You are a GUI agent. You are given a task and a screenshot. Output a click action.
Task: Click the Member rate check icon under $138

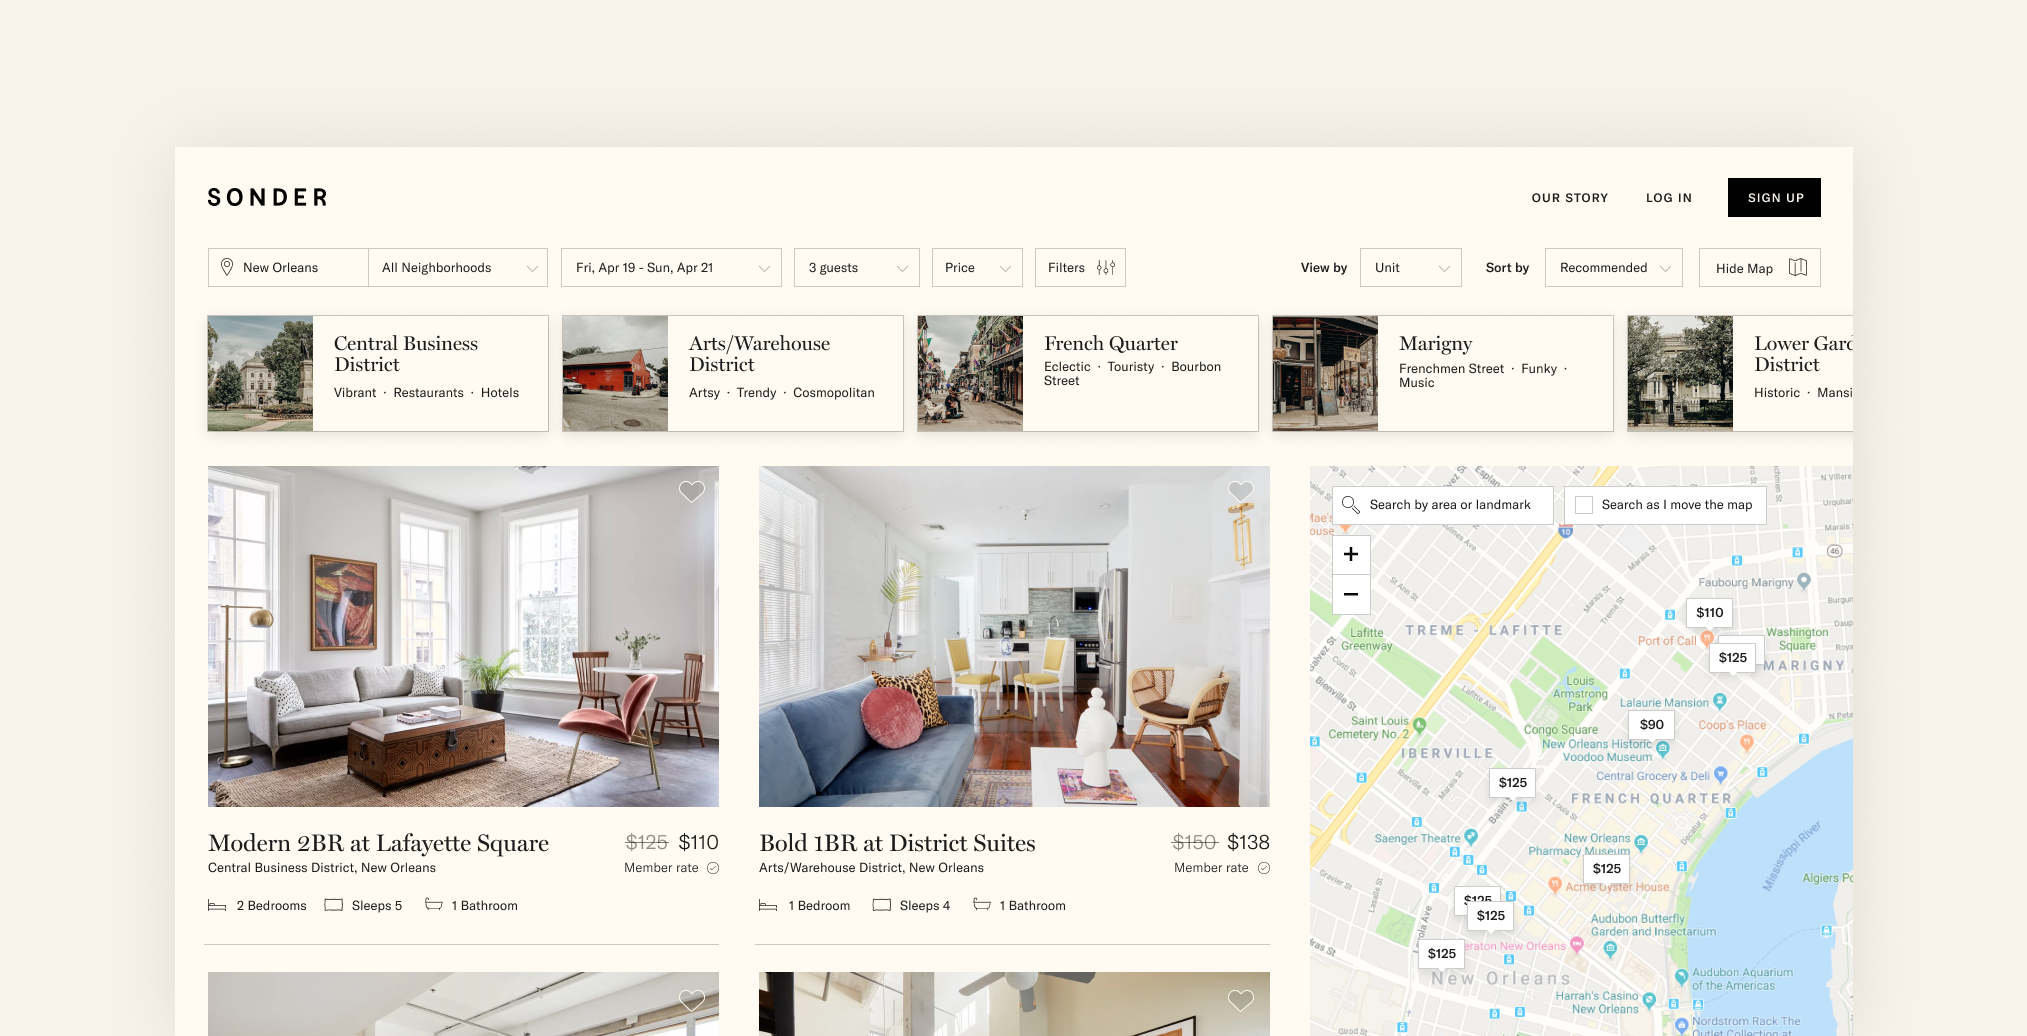pyautogui.click(x=1264, y=868)
